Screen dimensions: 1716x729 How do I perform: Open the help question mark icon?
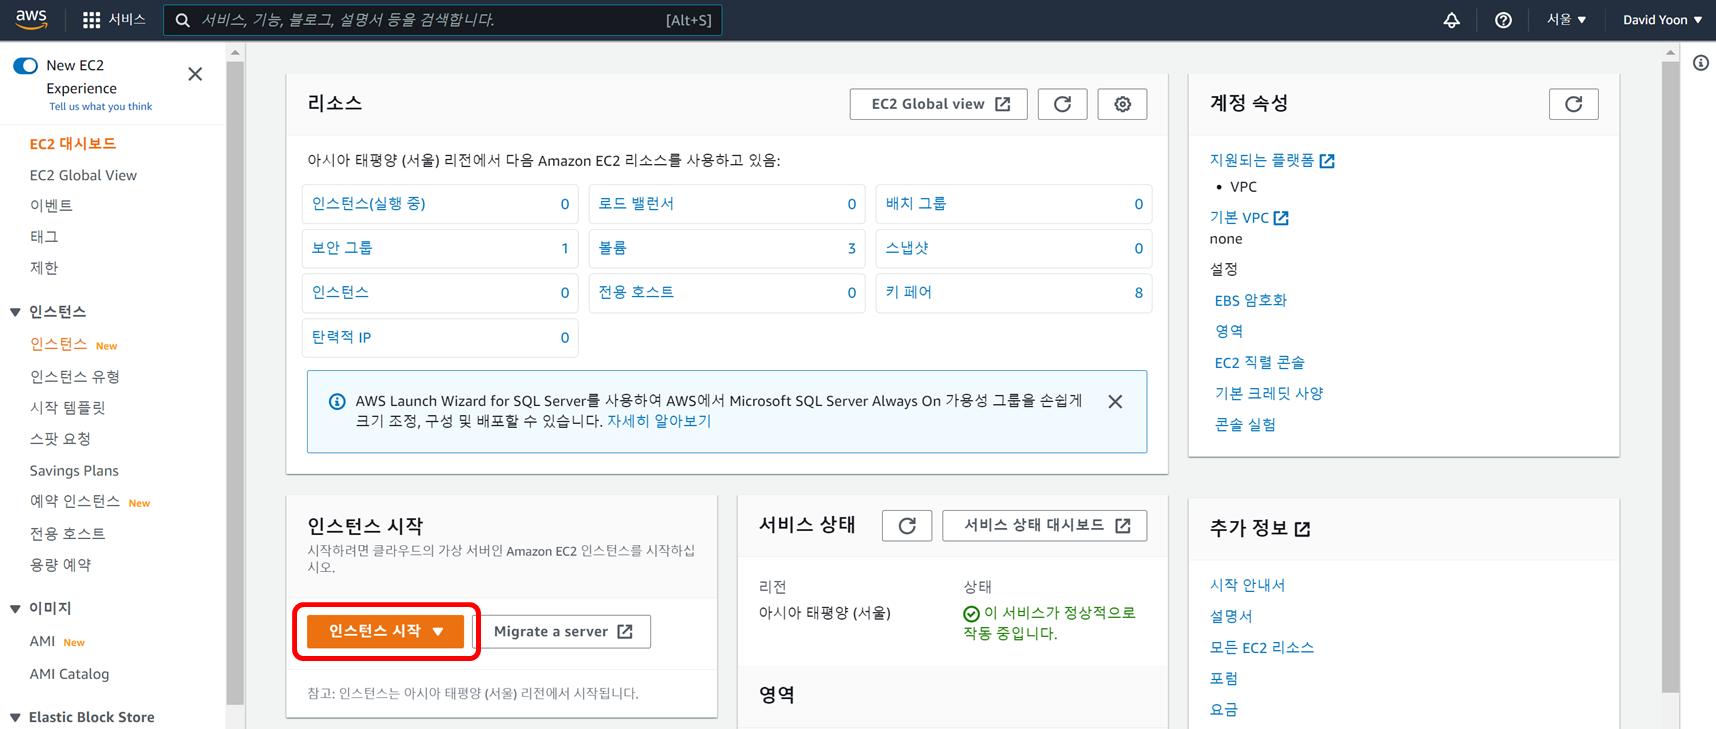(x=1503, y=20)
